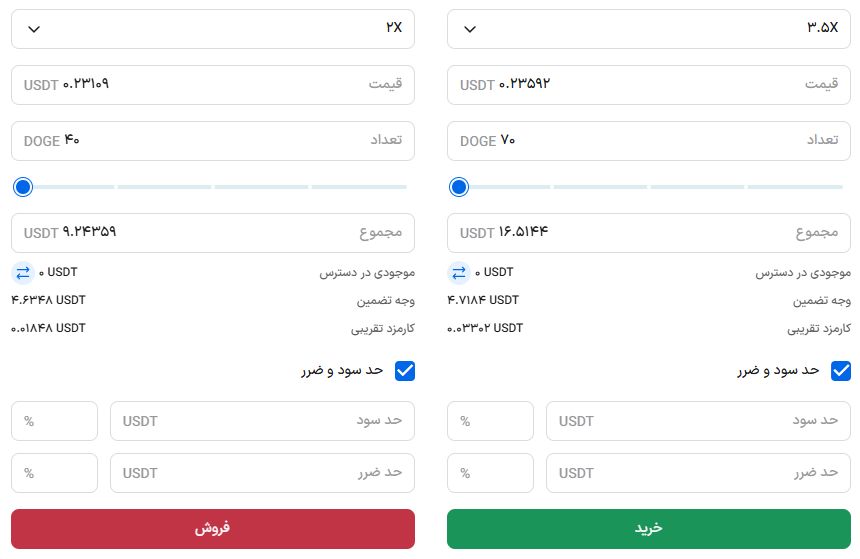Click the buy total field showing 16.5144
Viewport: 860px width, 559px height.
(649, 233)
